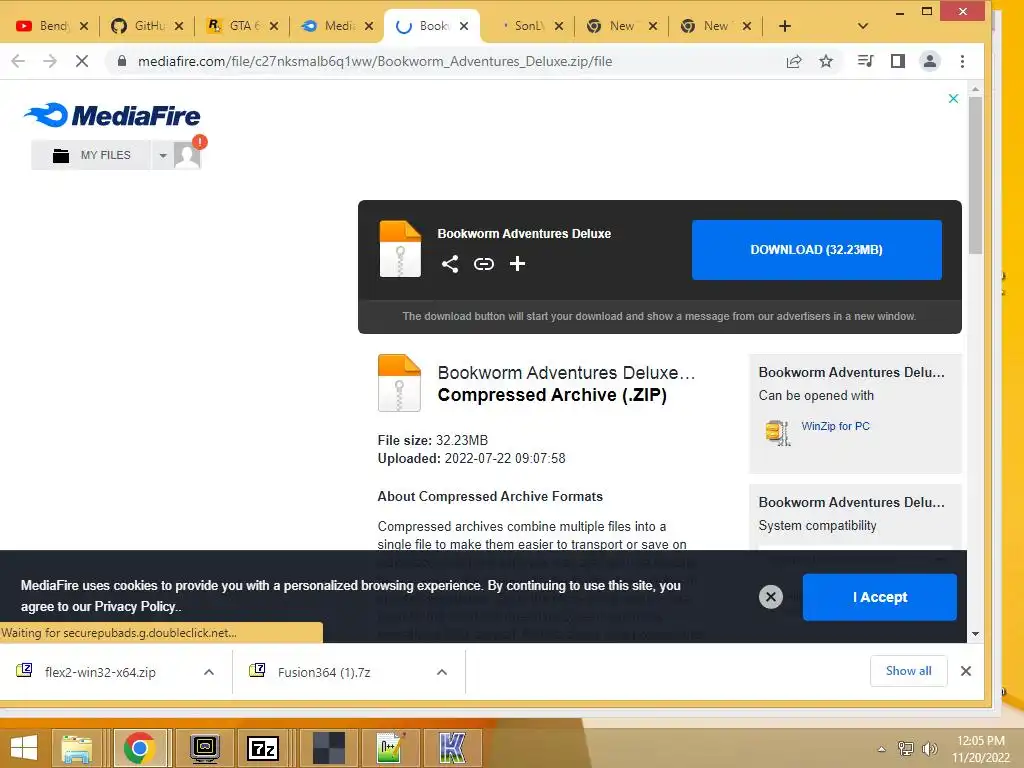
Task: Open downloaded Fusion364 (1).7z
Action: (x=323, y=672)
